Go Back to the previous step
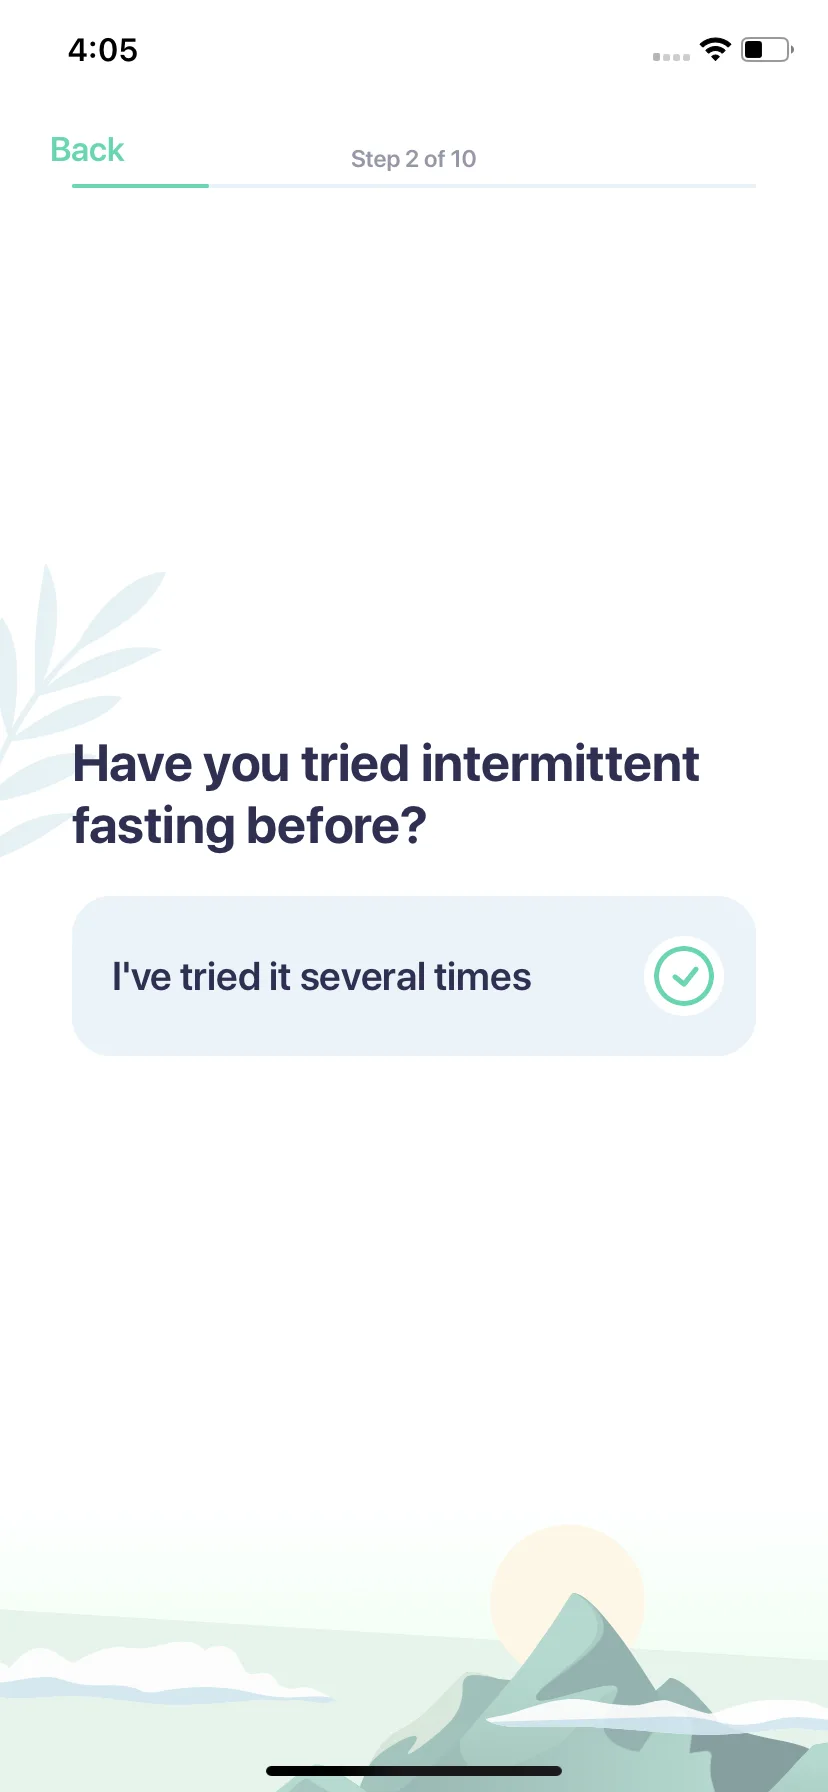828x1792 pixels. pos(87,150)
